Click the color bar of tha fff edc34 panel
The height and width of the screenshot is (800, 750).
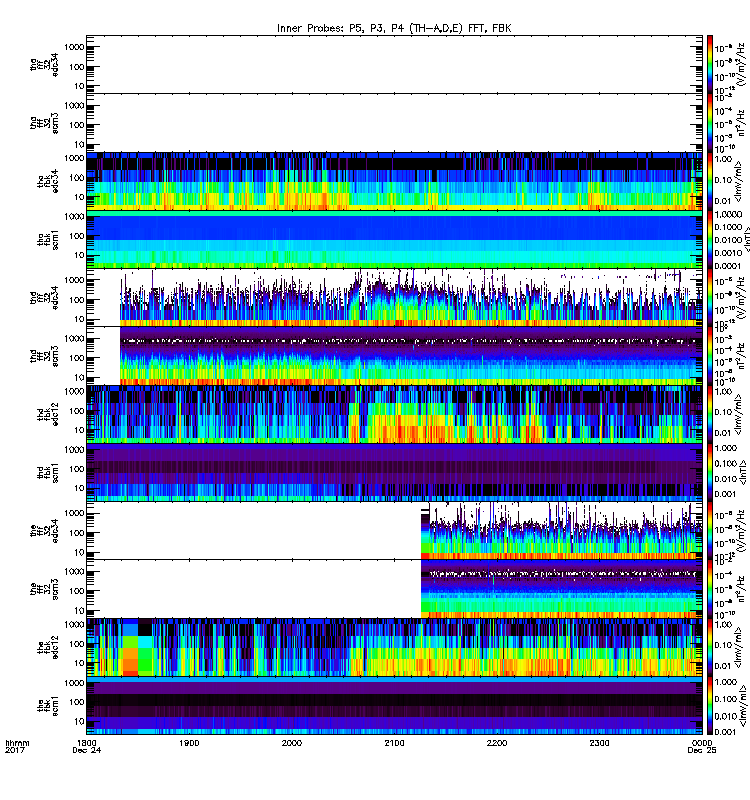click(710, 64)
